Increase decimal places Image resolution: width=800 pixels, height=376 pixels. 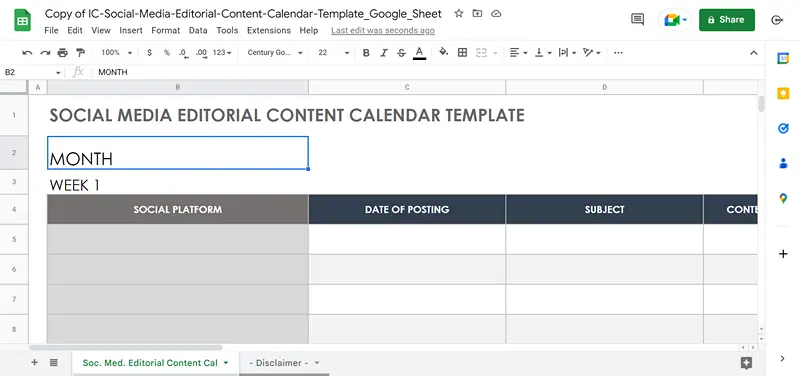202,53
